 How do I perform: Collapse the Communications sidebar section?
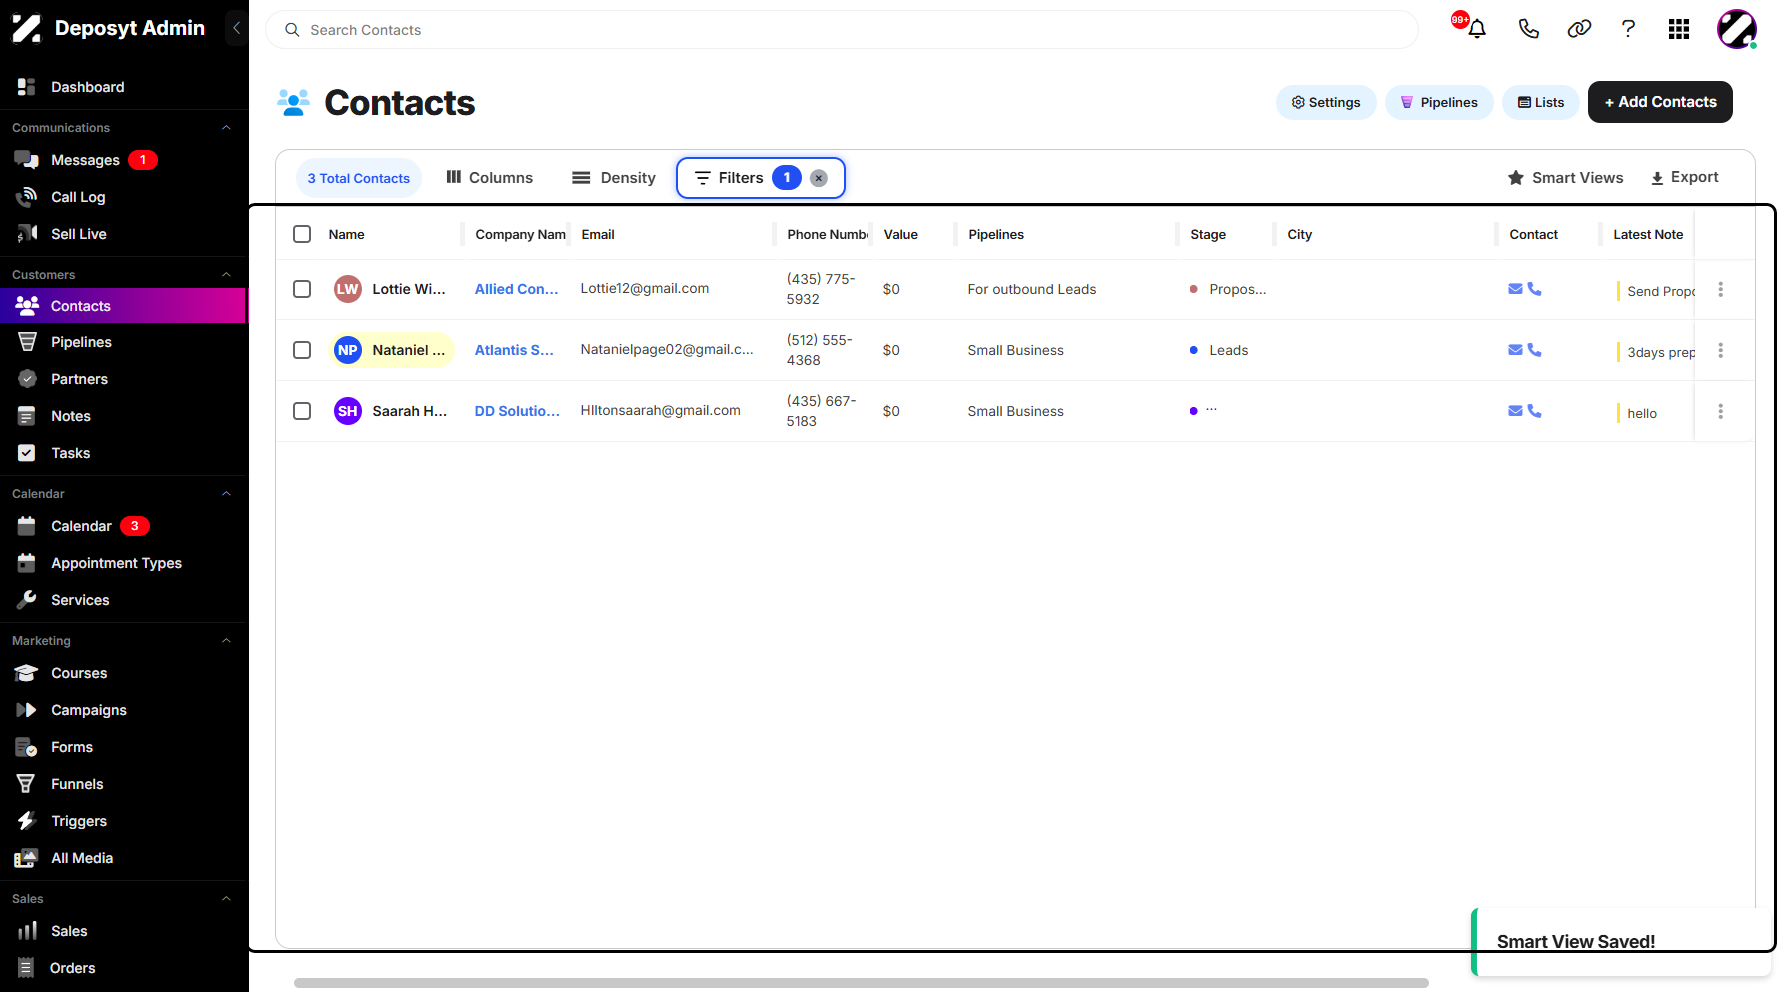click(x=226, y=128)
